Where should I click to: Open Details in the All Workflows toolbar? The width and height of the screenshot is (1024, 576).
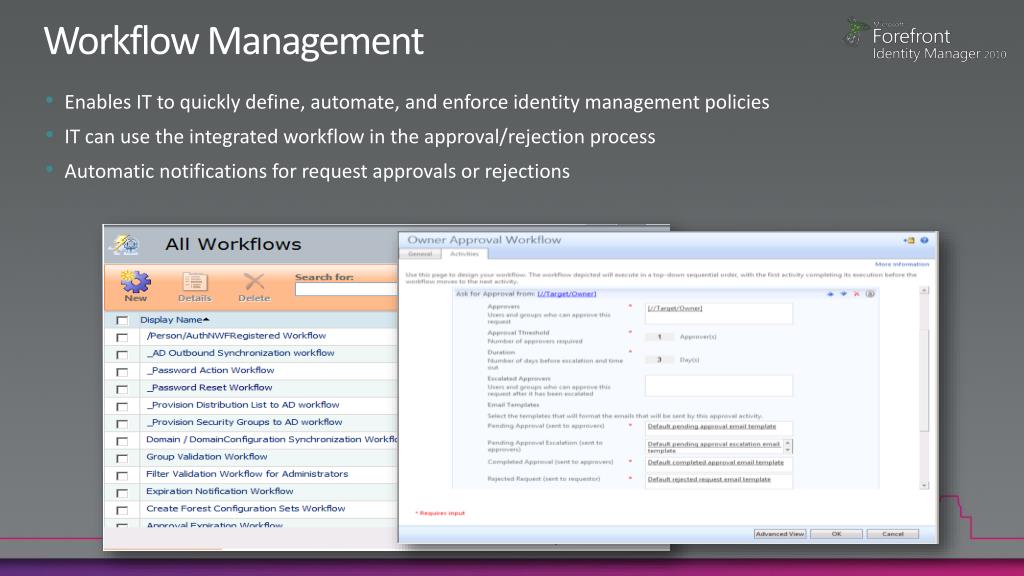(195, 287)
